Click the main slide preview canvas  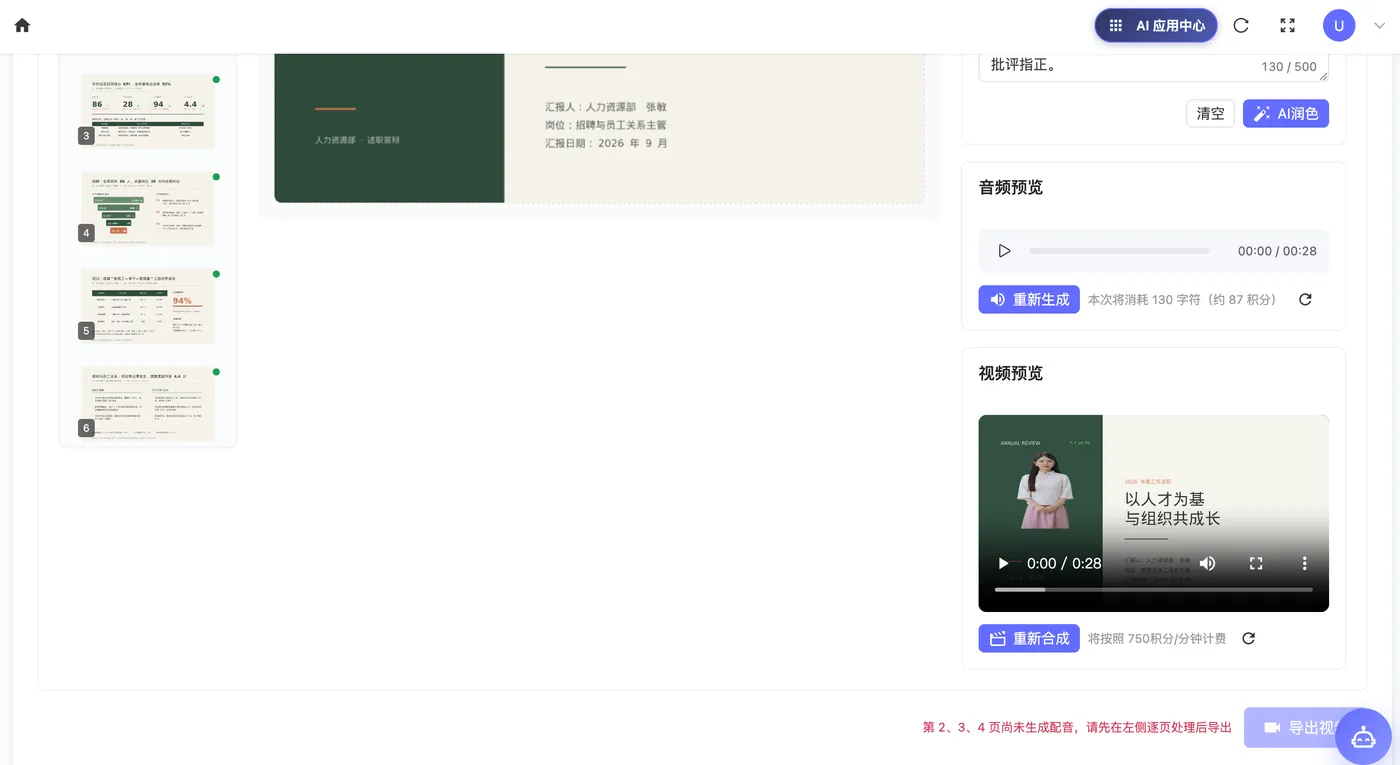[x=600, y=128]
